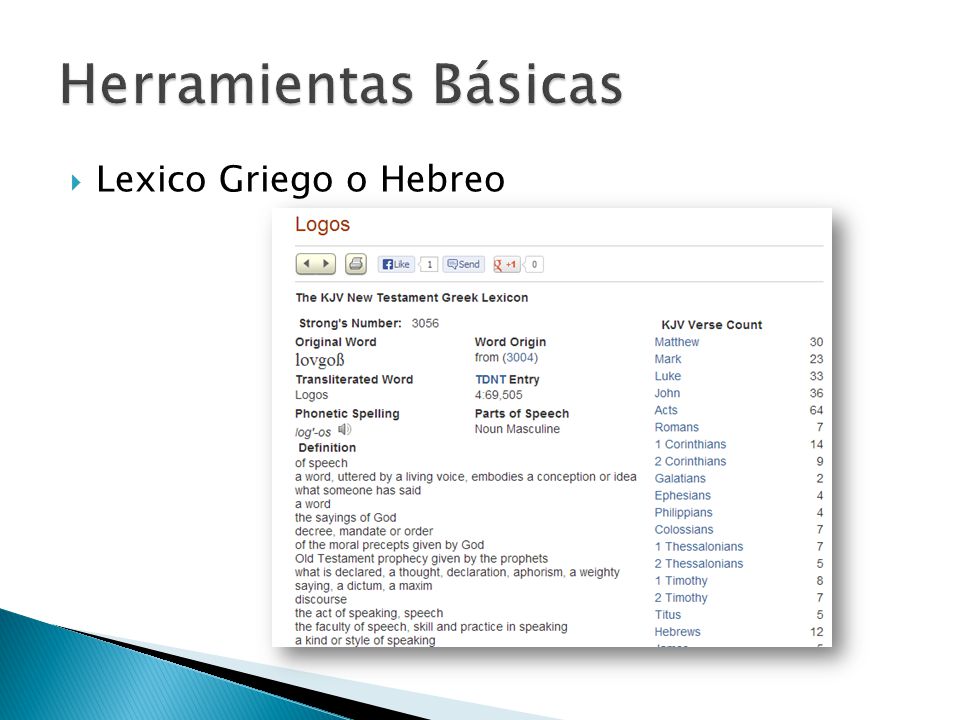960x720 pixels.
Task: Click the transliterated word Logos
Action: 311,396
